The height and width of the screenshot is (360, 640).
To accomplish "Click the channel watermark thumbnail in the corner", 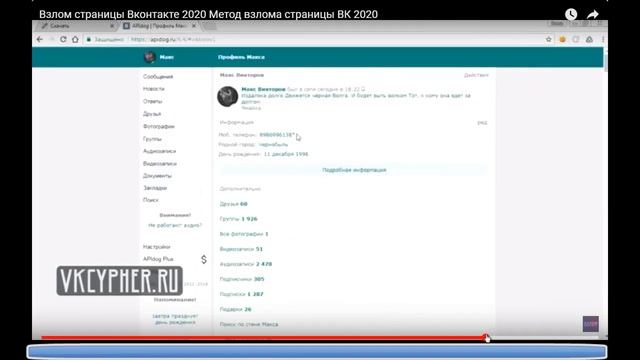I will point(590,324).
